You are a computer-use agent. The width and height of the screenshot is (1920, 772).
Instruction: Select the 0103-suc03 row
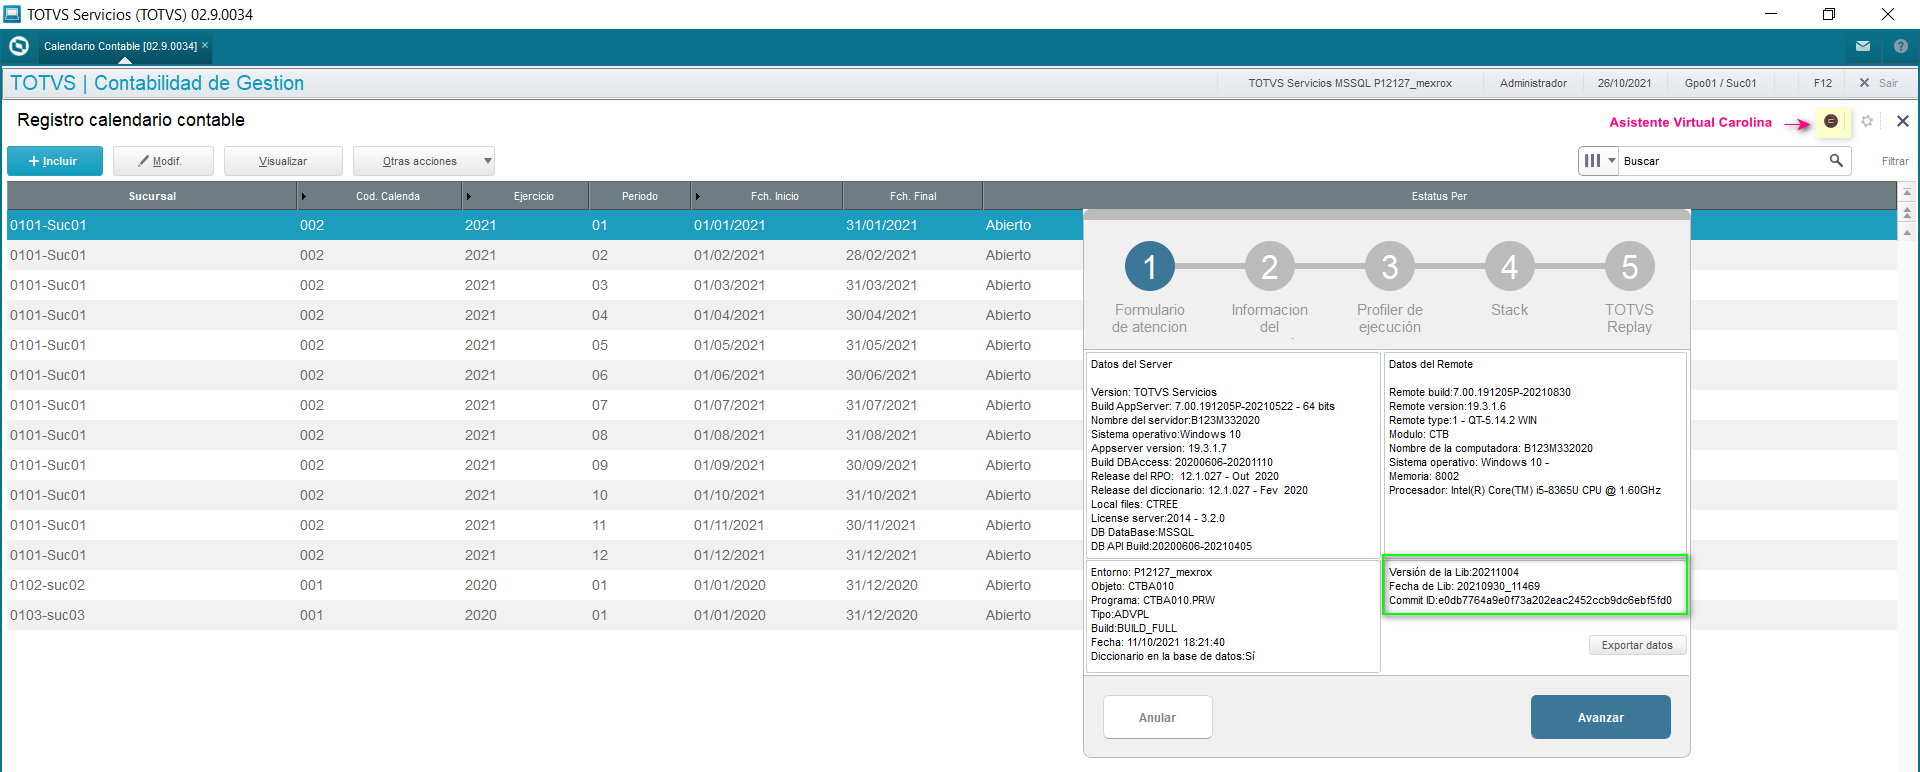545,615
